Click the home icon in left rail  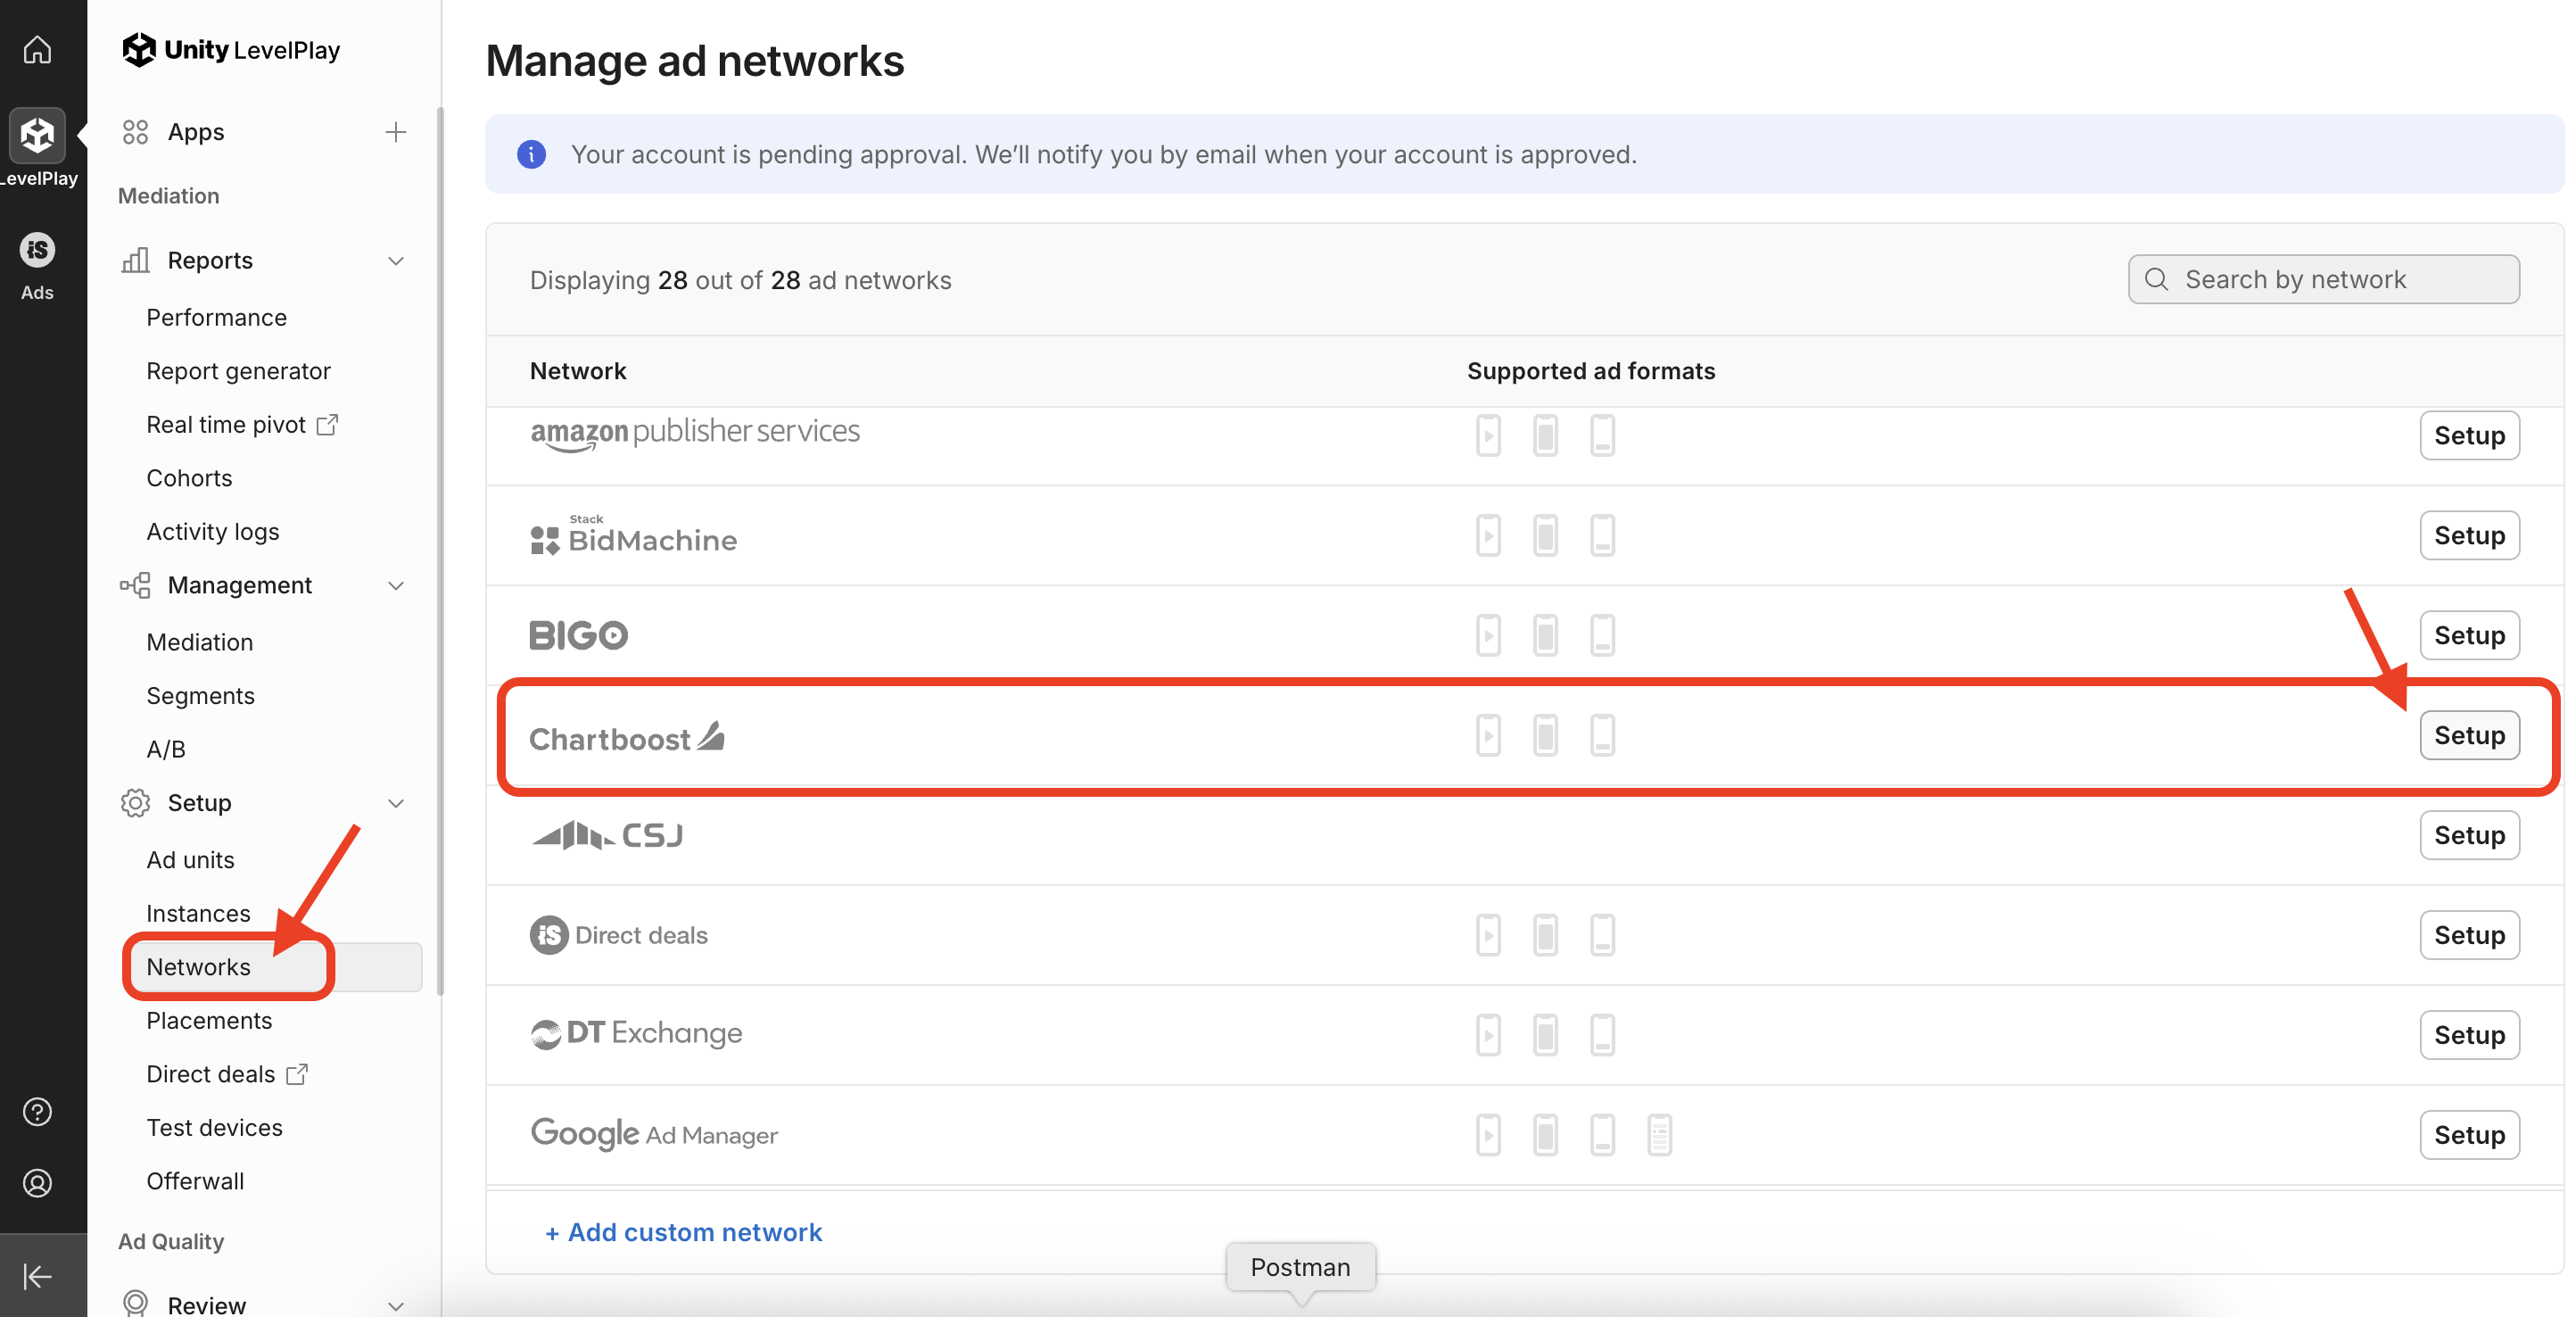click(37, 49)
